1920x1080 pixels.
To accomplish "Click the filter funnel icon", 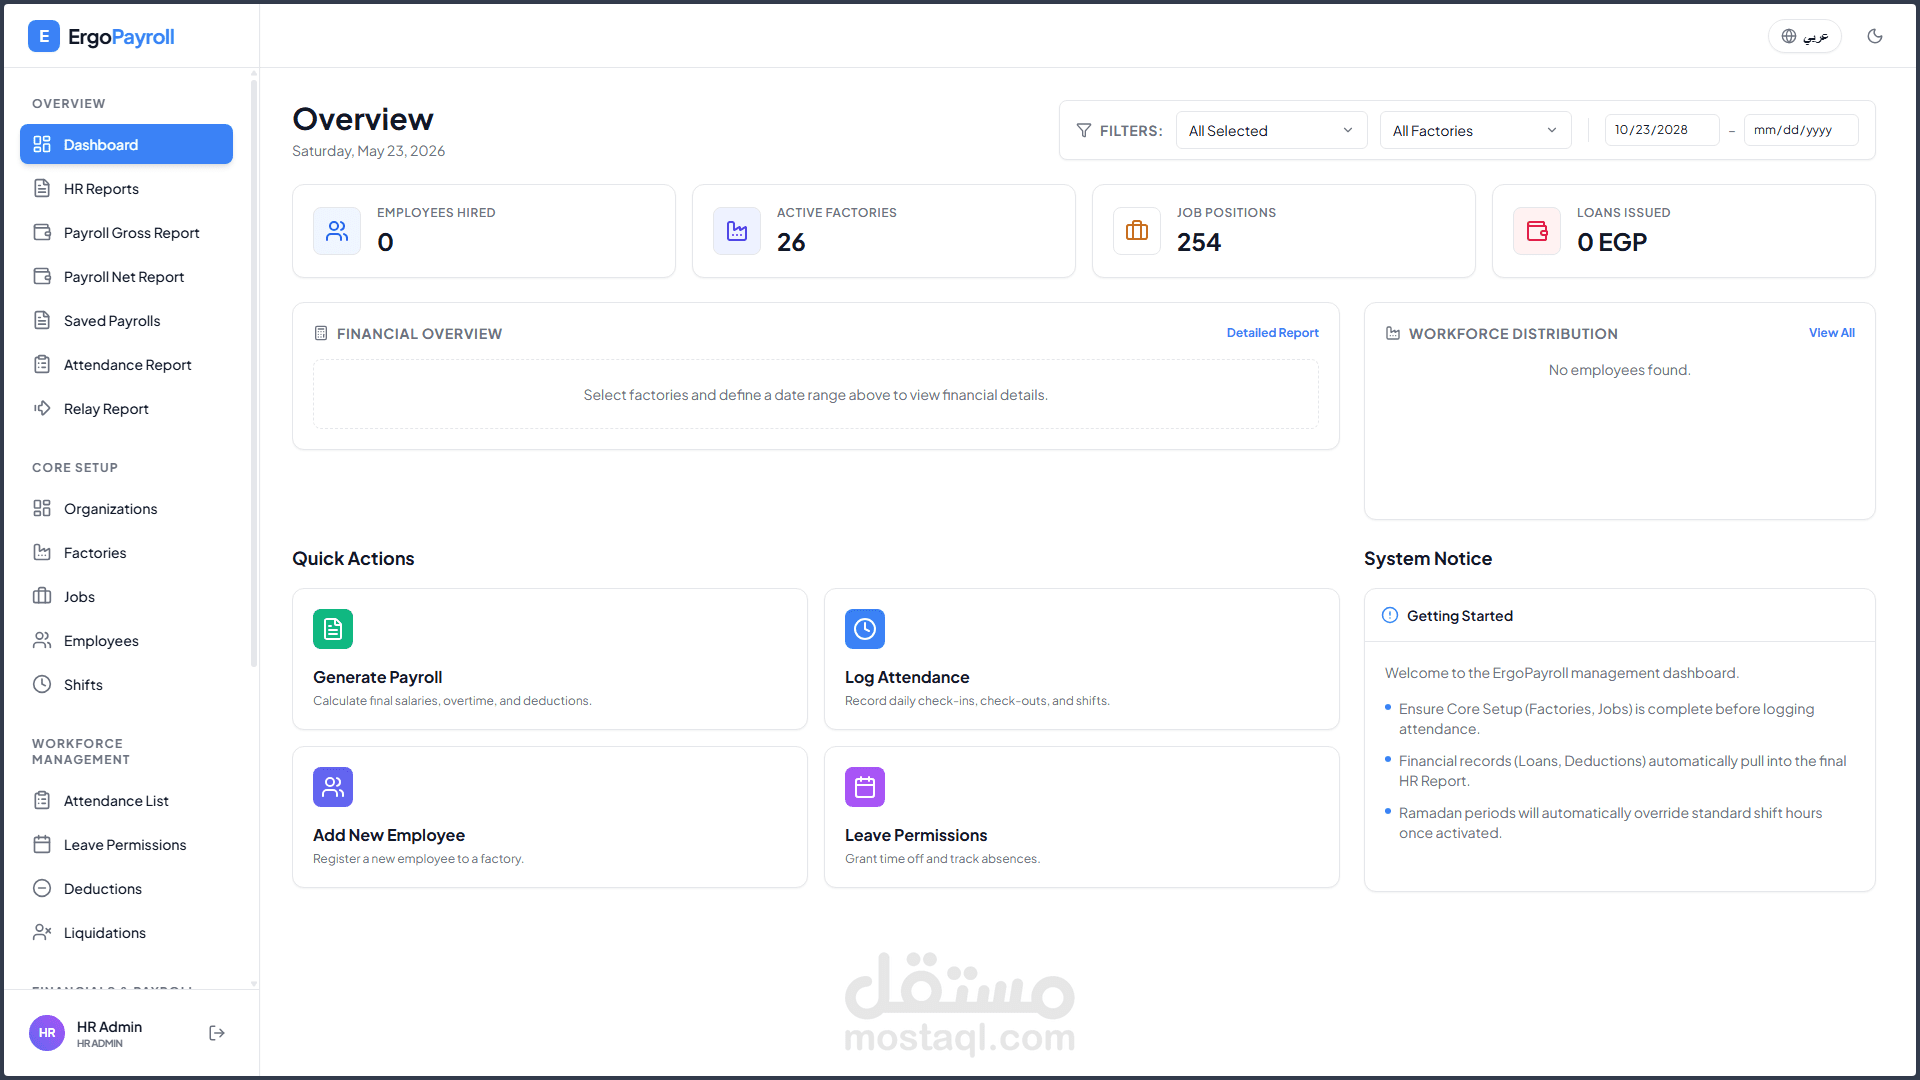I will (x=1084, y=131).
